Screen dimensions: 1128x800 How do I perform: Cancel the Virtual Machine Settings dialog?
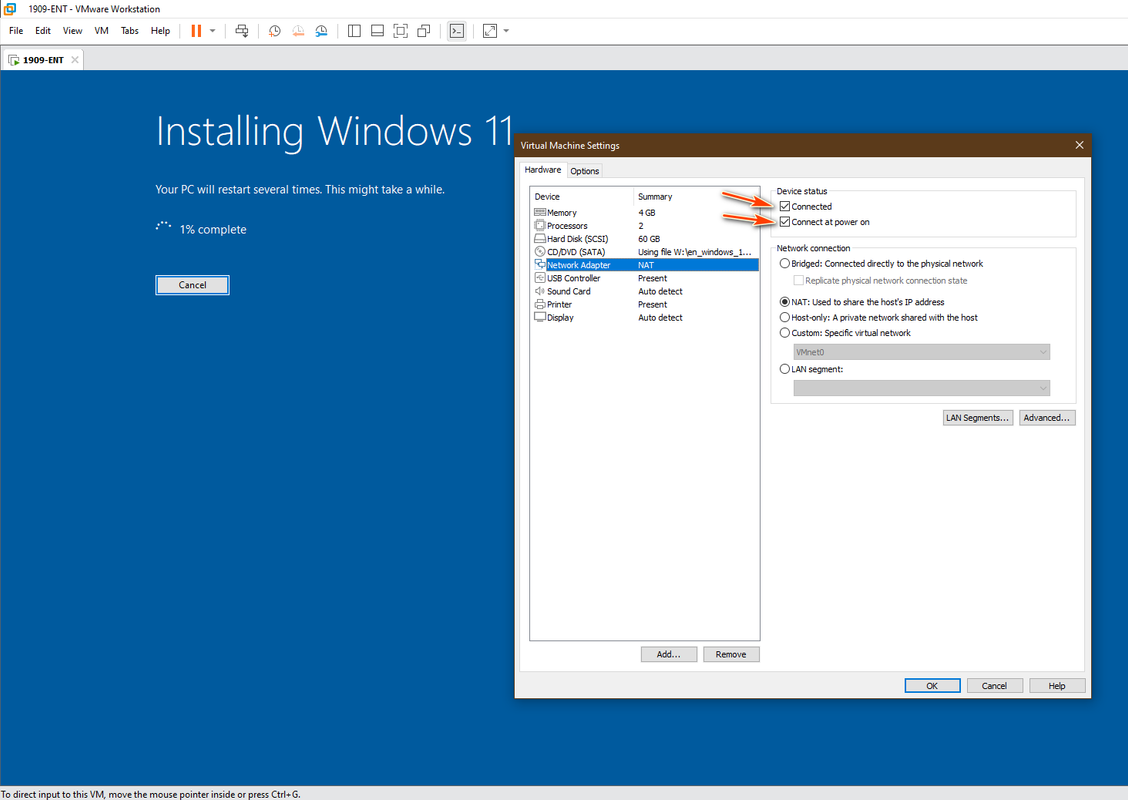[994, 686]
